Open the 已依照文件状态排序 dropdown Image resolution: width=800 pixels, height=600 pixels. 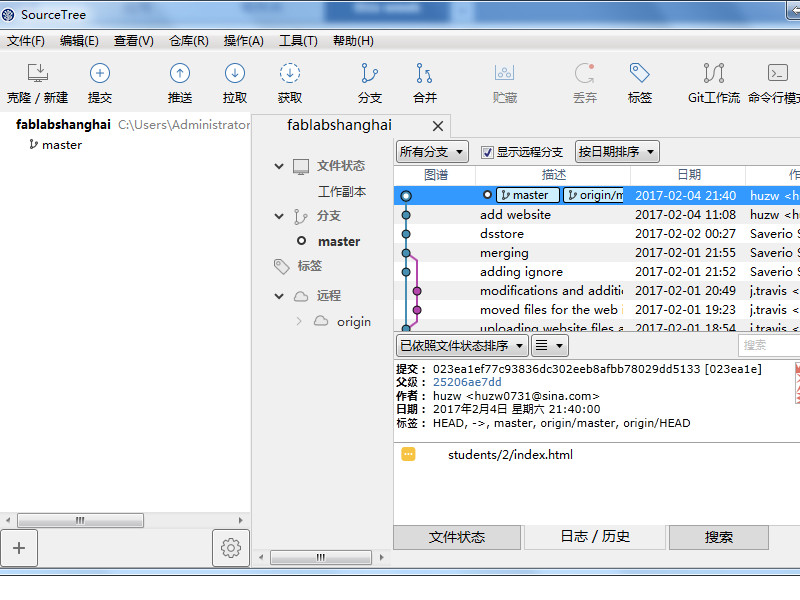pyautogui.click(x=462, y=346)
